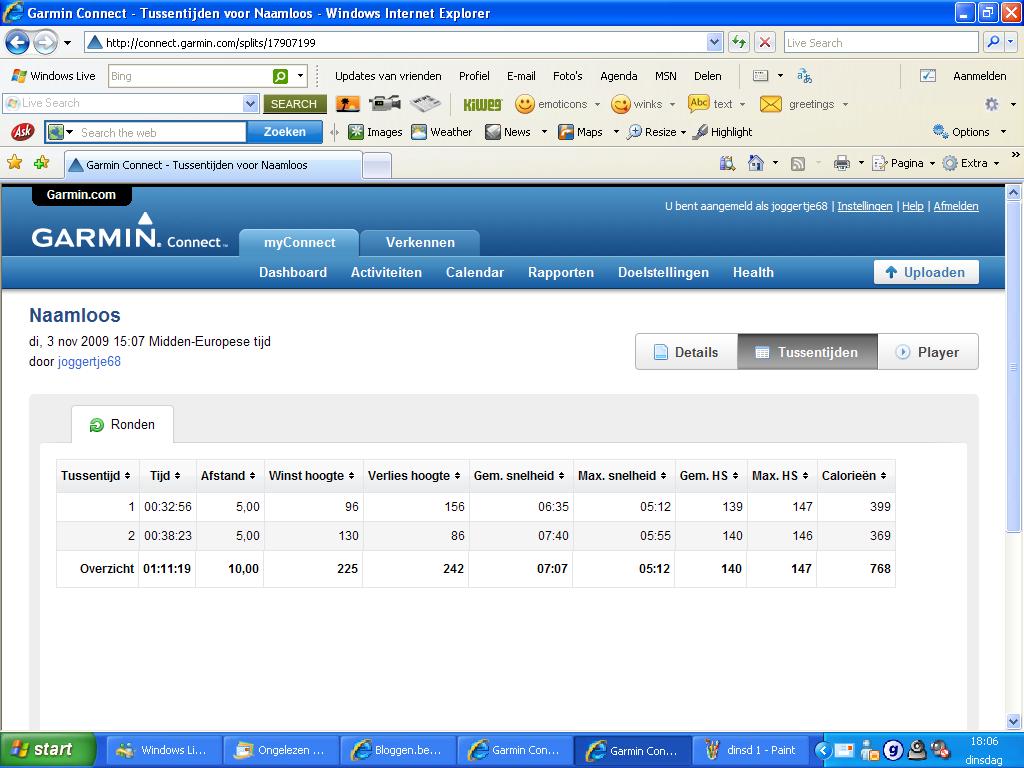Viewport: 1024px width, 768px height.
Task: Expand the Options dropdown in Ask toolbar
Action: (1004, 132)
